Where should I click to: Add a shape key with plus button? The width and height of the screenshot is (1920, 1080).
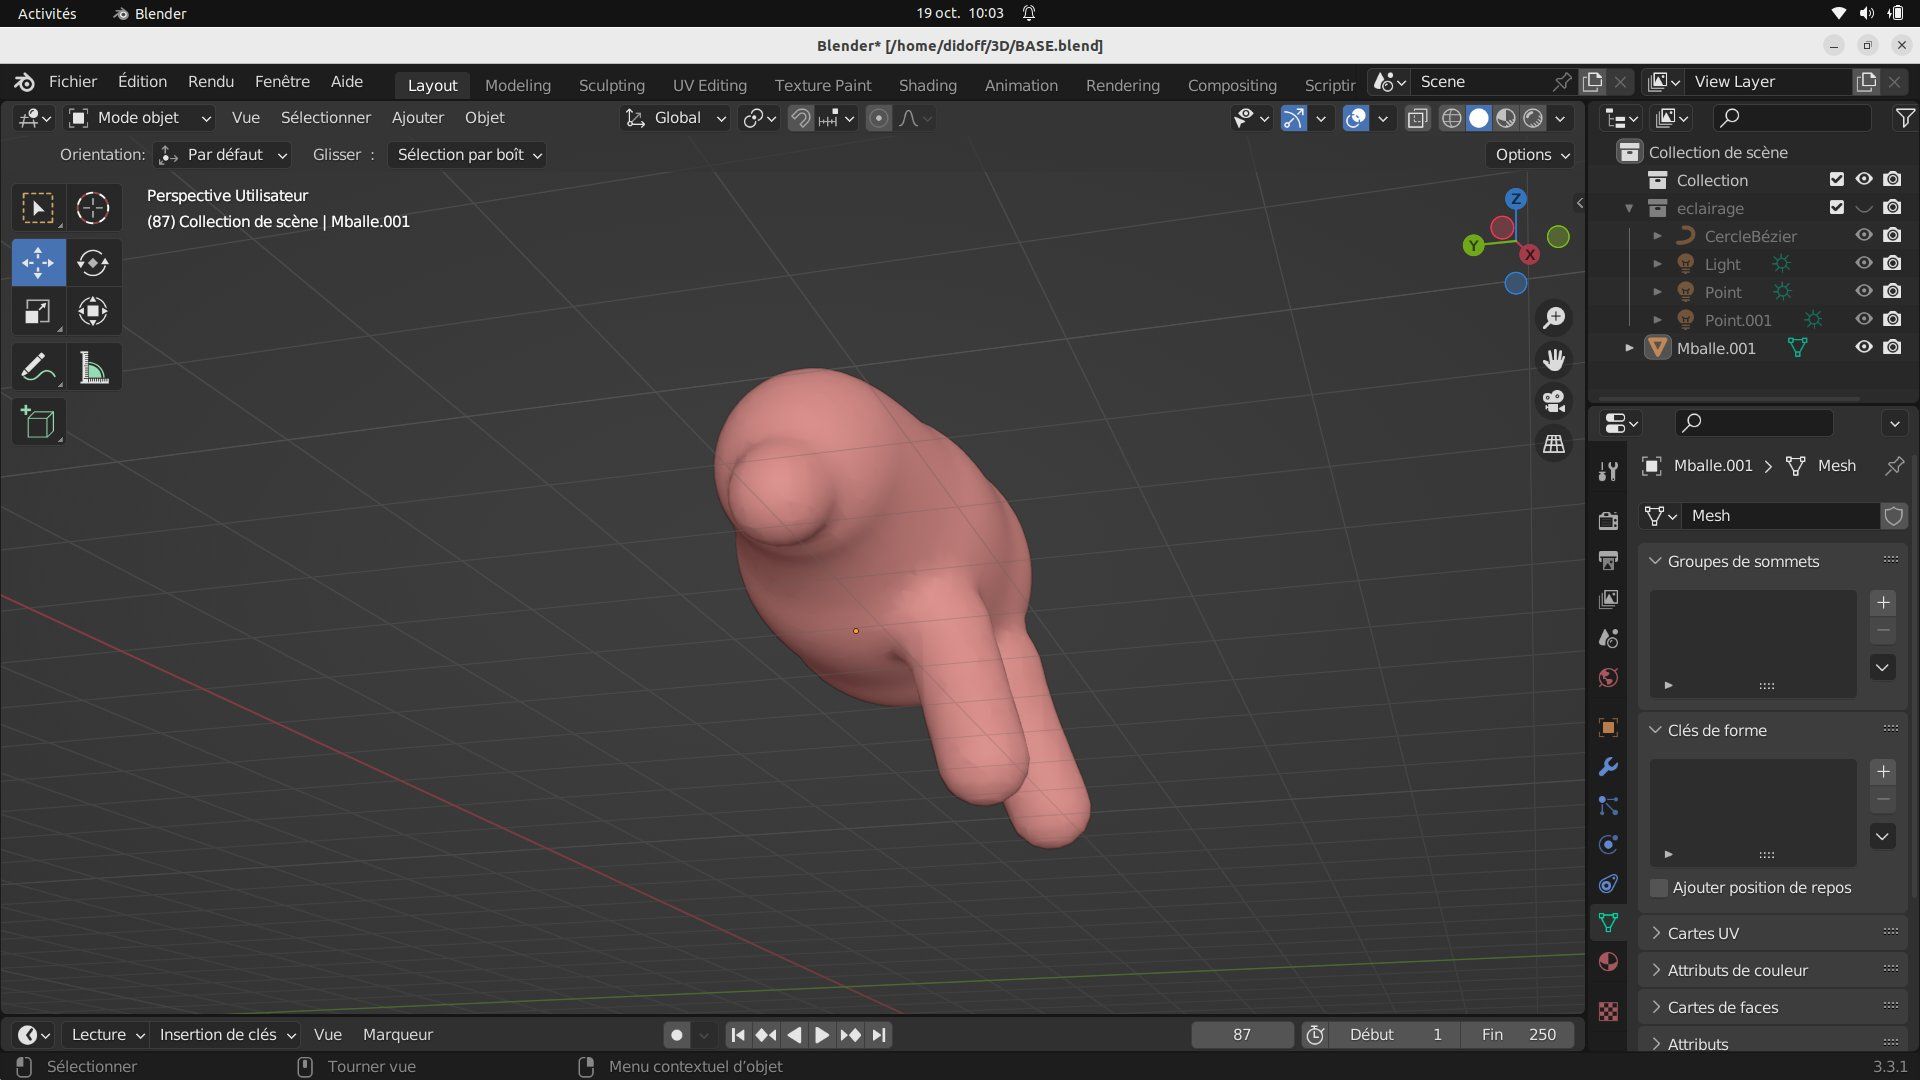(x=1883, y=772)
